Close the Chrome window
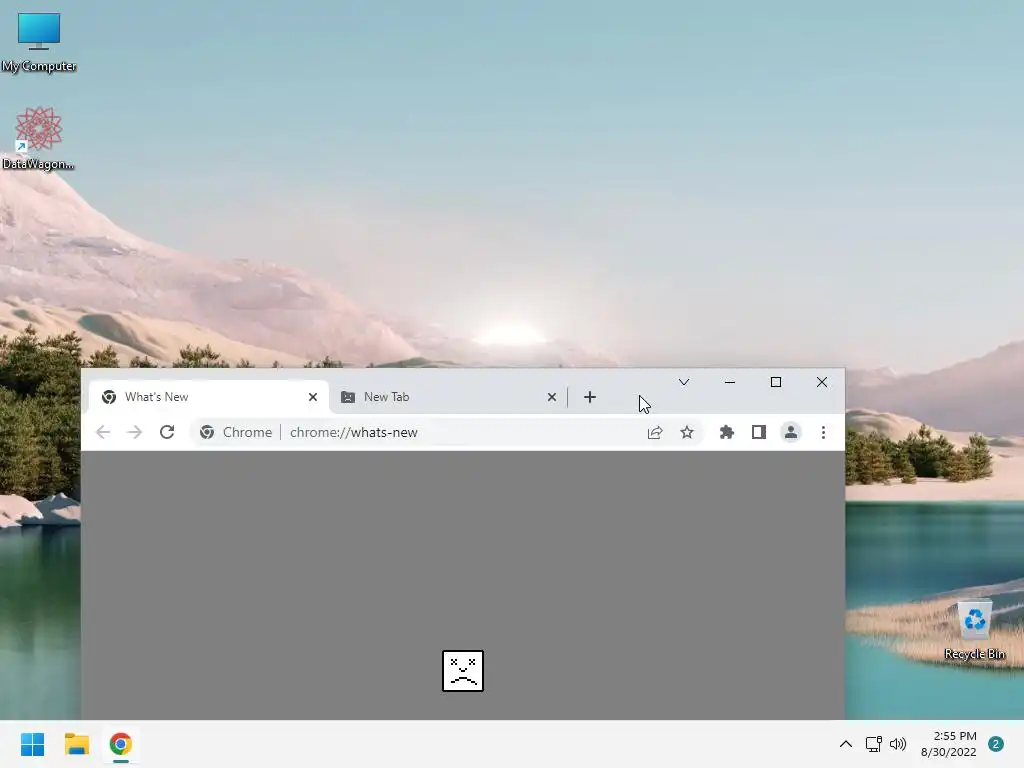Screen dimensions: 1024x768 [822, 382]
